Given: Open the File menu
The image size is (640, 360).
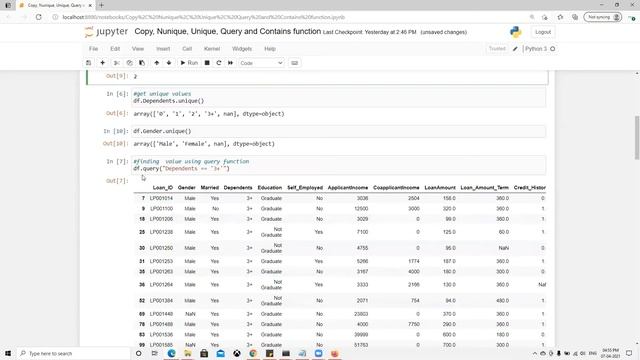Looking at the screenshot, I should click(x=93, y=49).
